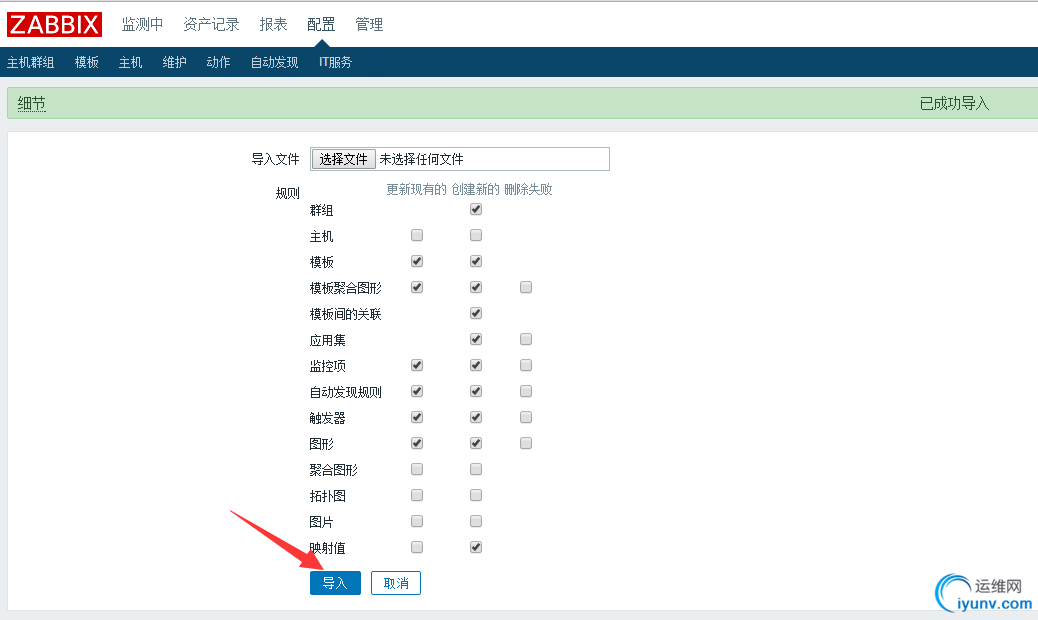Check 监控项 delete missing checkbox

526,365
